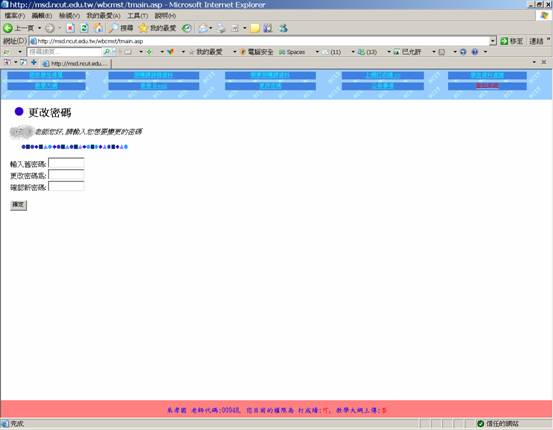Viewport: 553px width, 430px height.
Task: Expand the Back button history dropdown
Action: [40, 28]
